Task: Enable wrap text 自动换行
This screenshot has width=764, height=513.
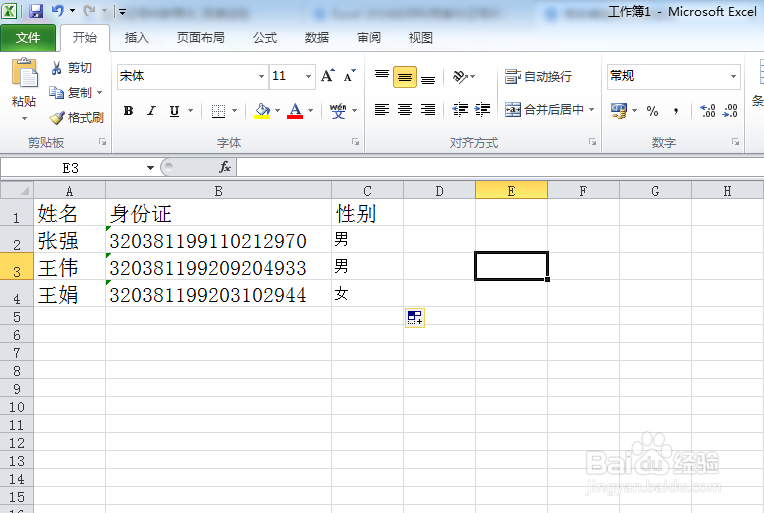Action: (538, 76)
